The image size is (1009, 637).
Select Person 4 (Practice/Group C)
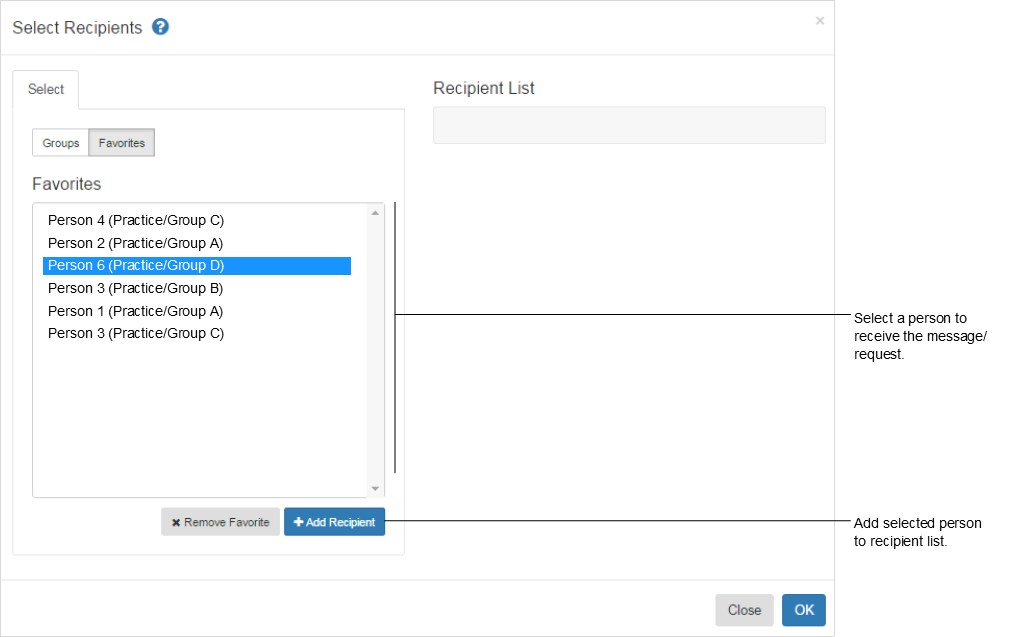coord(136,220)
